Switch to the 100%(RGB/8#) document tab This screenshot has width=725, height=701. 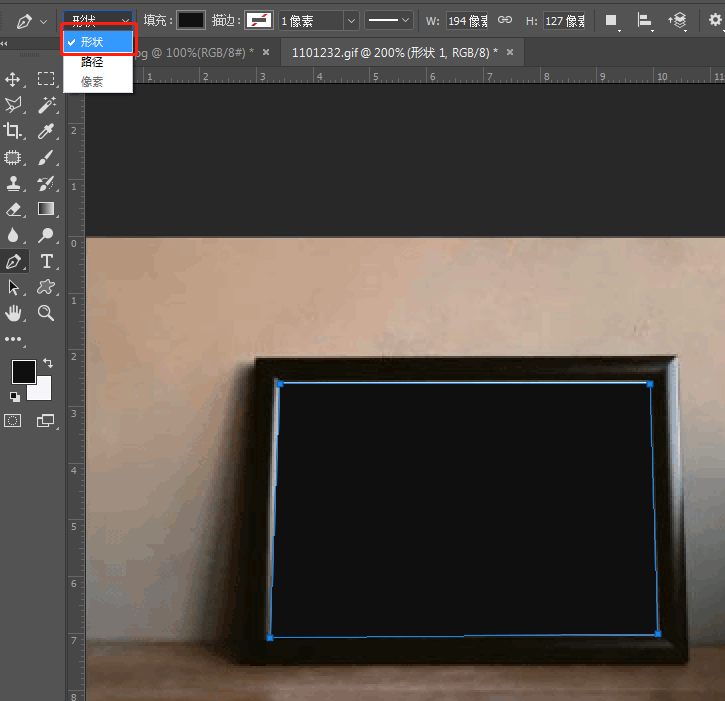(x=194, y=53)
